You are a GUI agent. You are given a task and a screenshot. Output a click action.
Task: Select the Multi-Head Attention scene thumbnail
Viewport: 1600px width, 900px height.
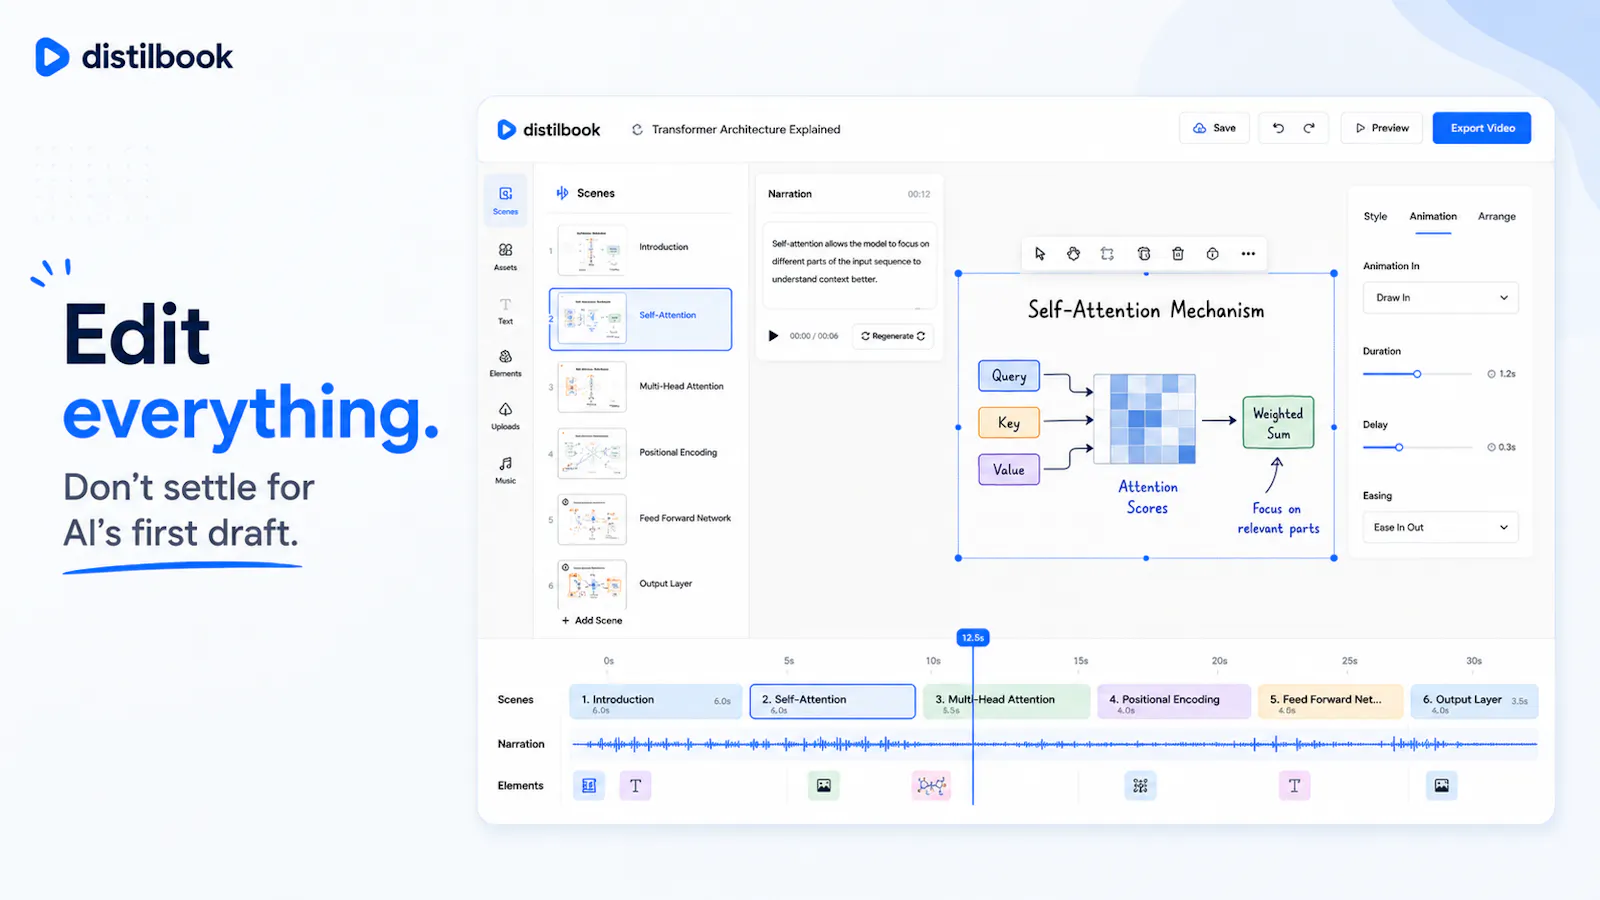tap(592, 386)
